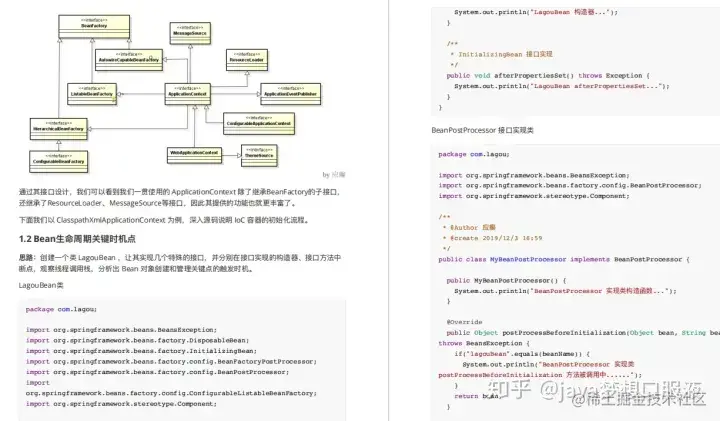Click the "public MyBeanPostProcessor() {" constructor line

pos(506,280)
